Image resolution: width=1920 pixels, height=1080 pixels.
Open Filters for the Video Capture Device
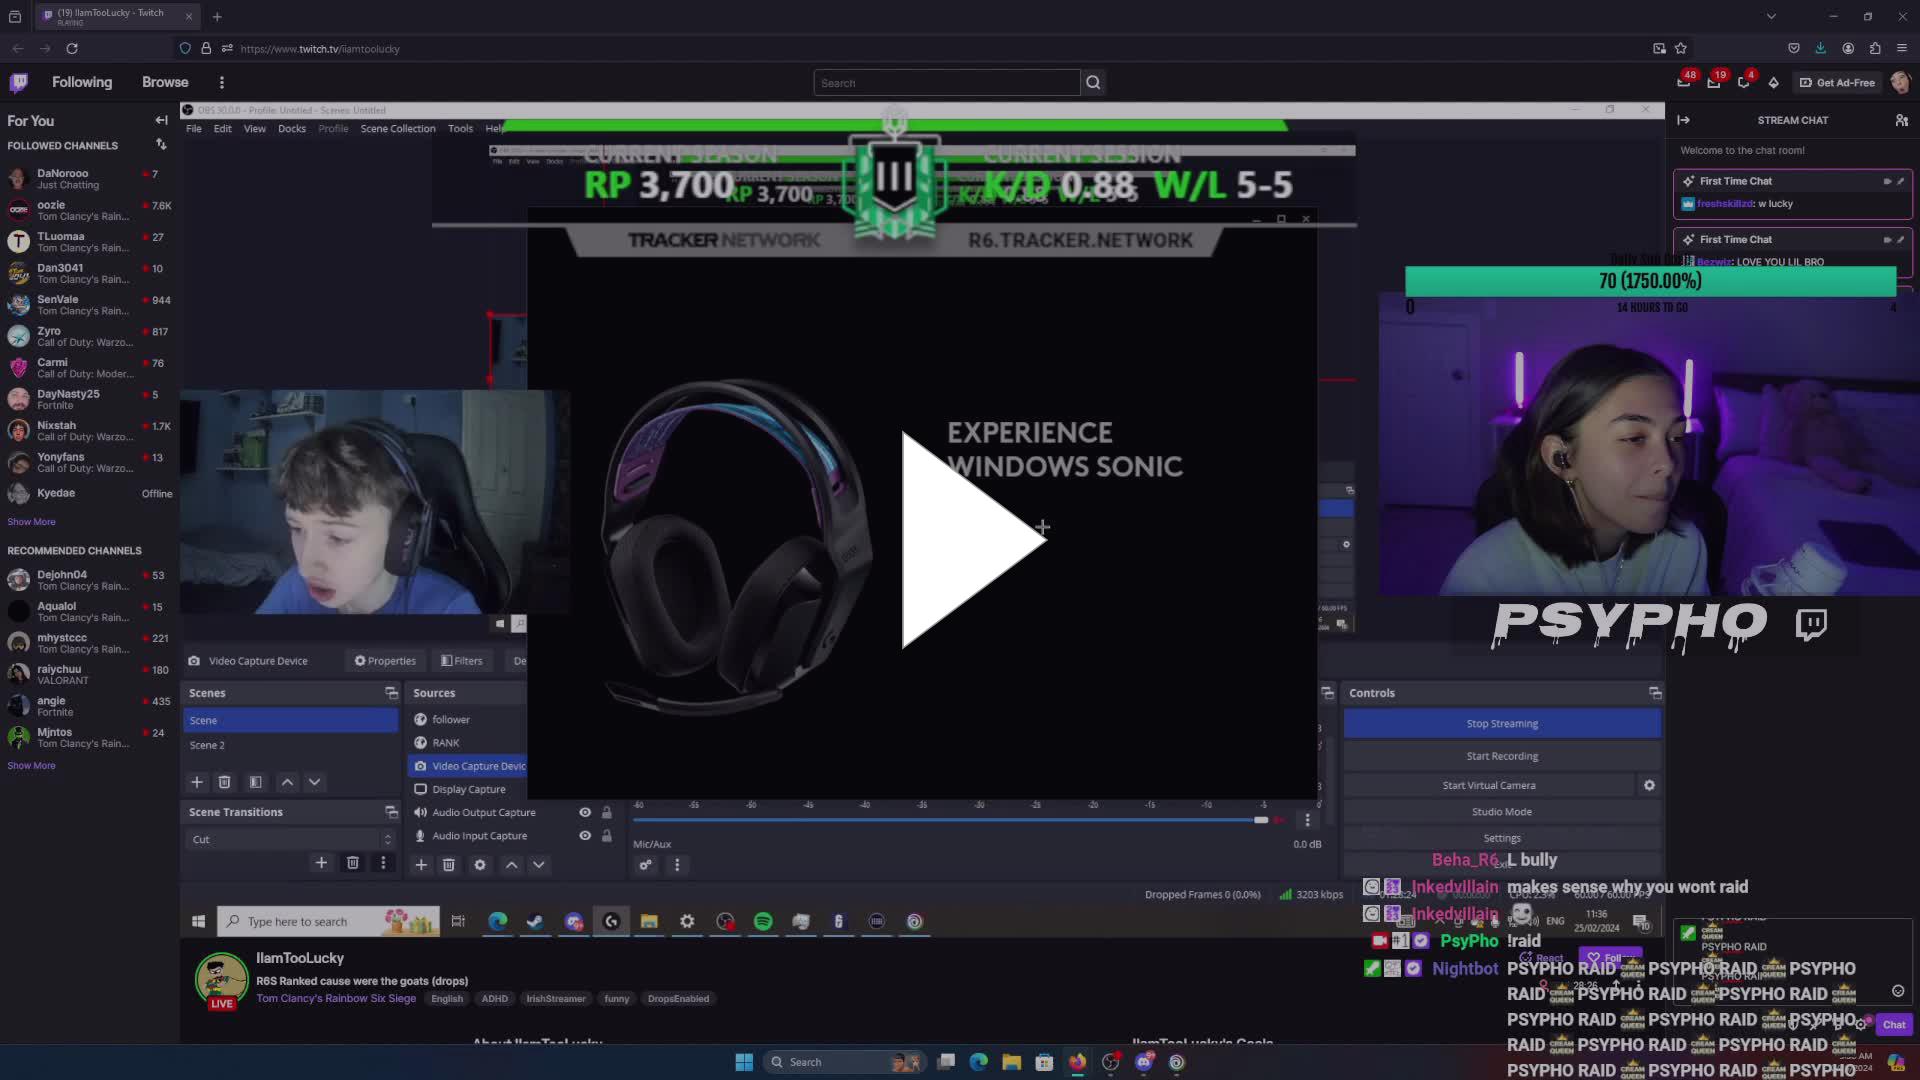[462, 660]
